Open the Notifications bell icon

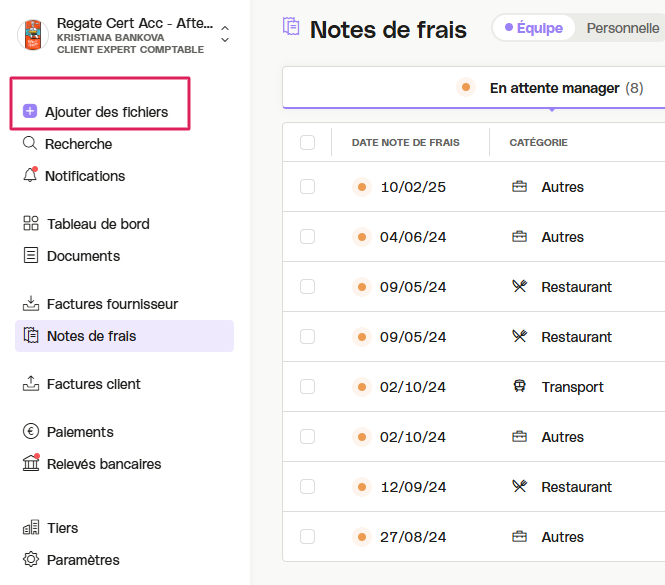pyautogui.click(x=30, y=175)
